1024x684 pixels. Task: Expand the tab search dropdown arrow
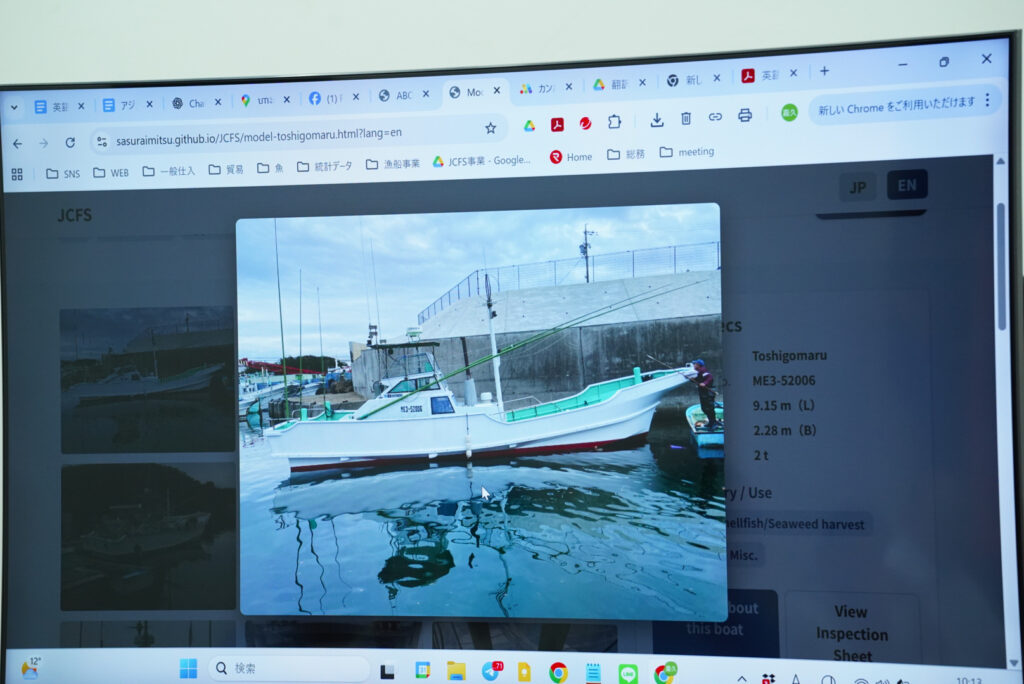[14, 106]
